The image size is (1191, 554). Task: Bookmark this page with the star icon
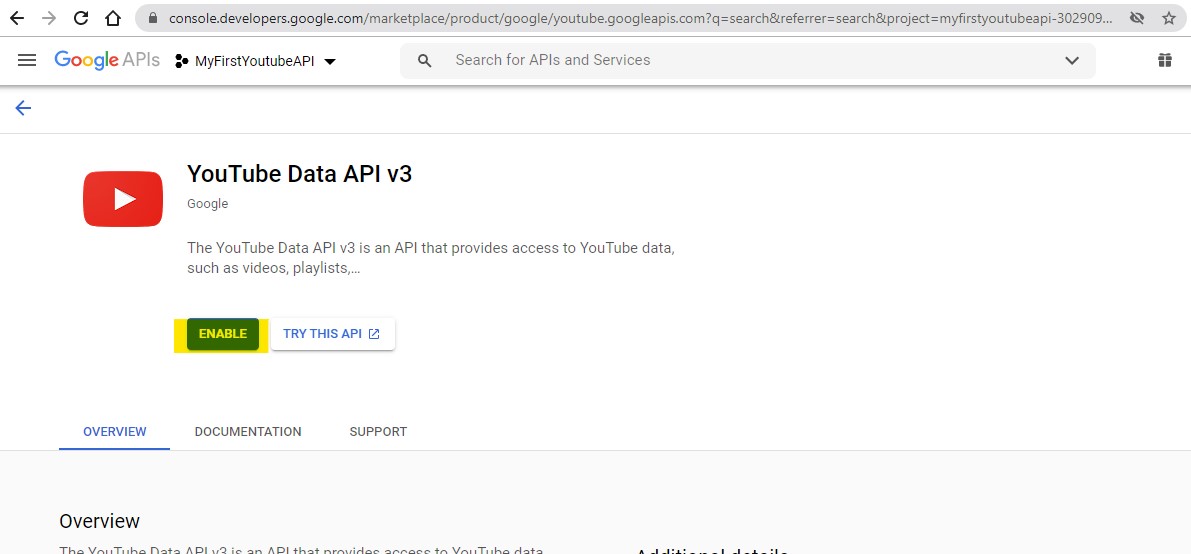click(1168, 18)
